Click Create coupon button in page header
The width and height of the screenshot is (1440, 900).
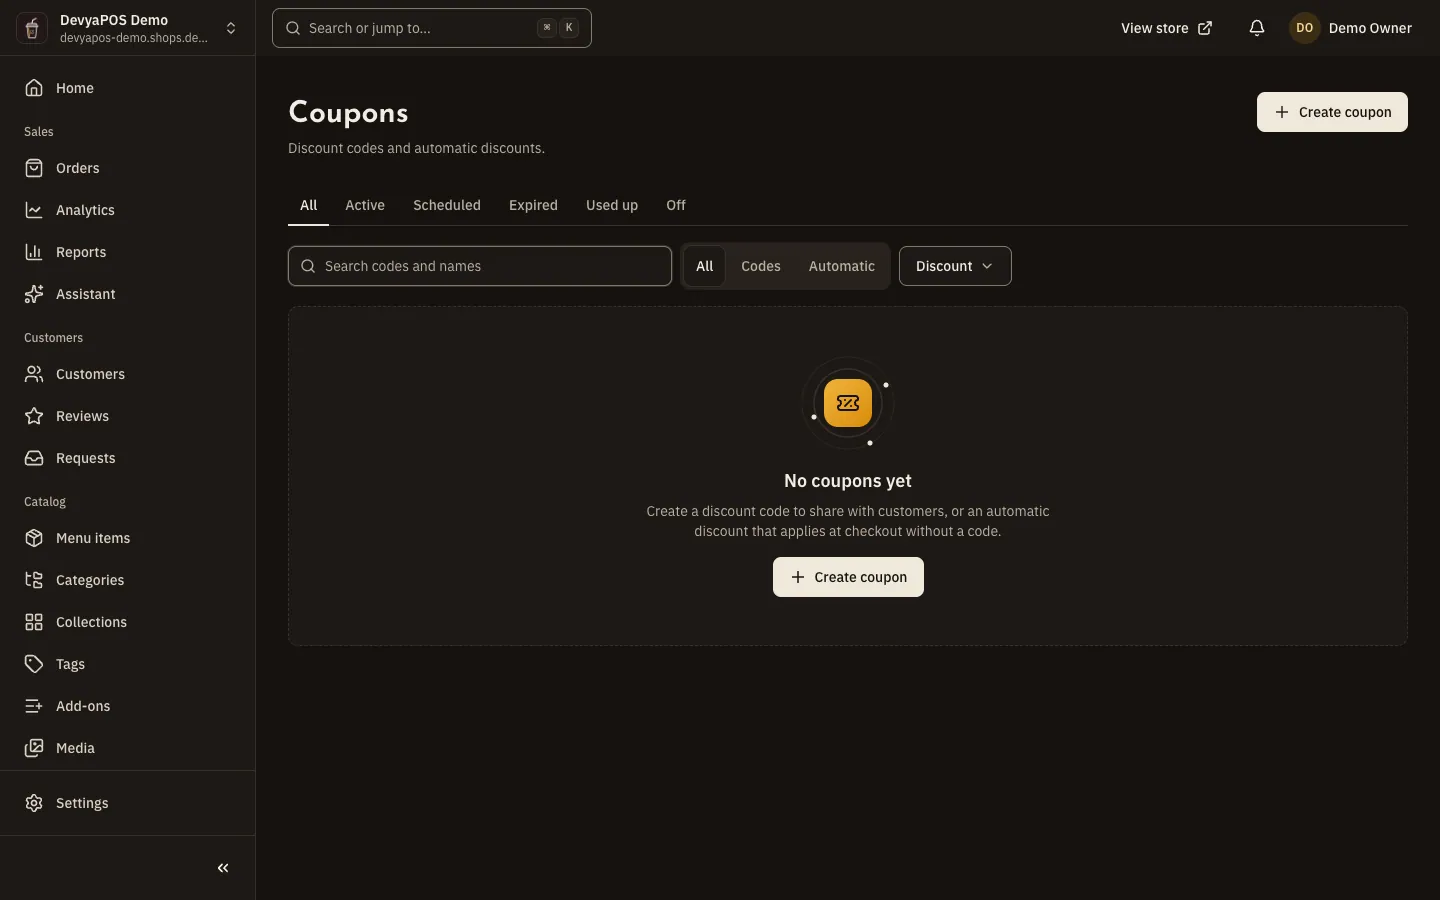point(1332,112)
